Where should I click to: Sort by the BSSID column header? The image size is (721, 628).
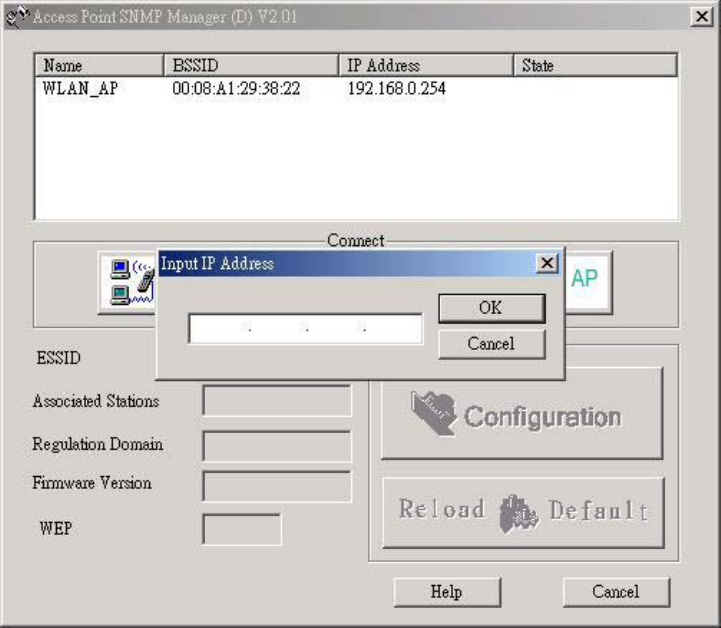click(x=251, y=65)
